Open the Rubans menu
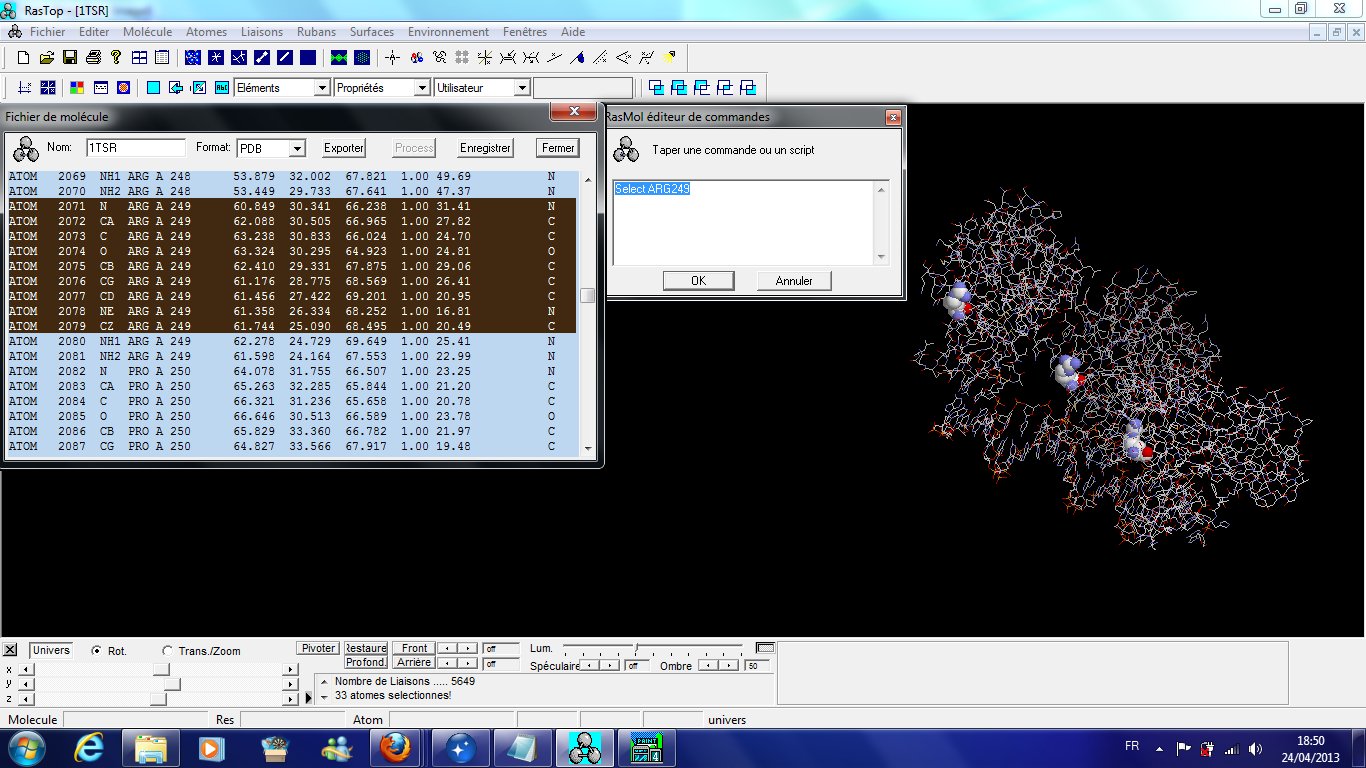 tap(316, 32)
